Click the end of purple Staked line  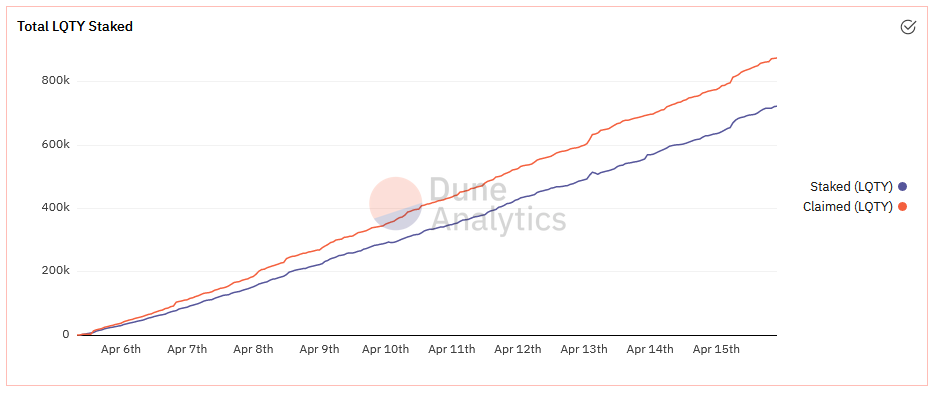(776, 106)
